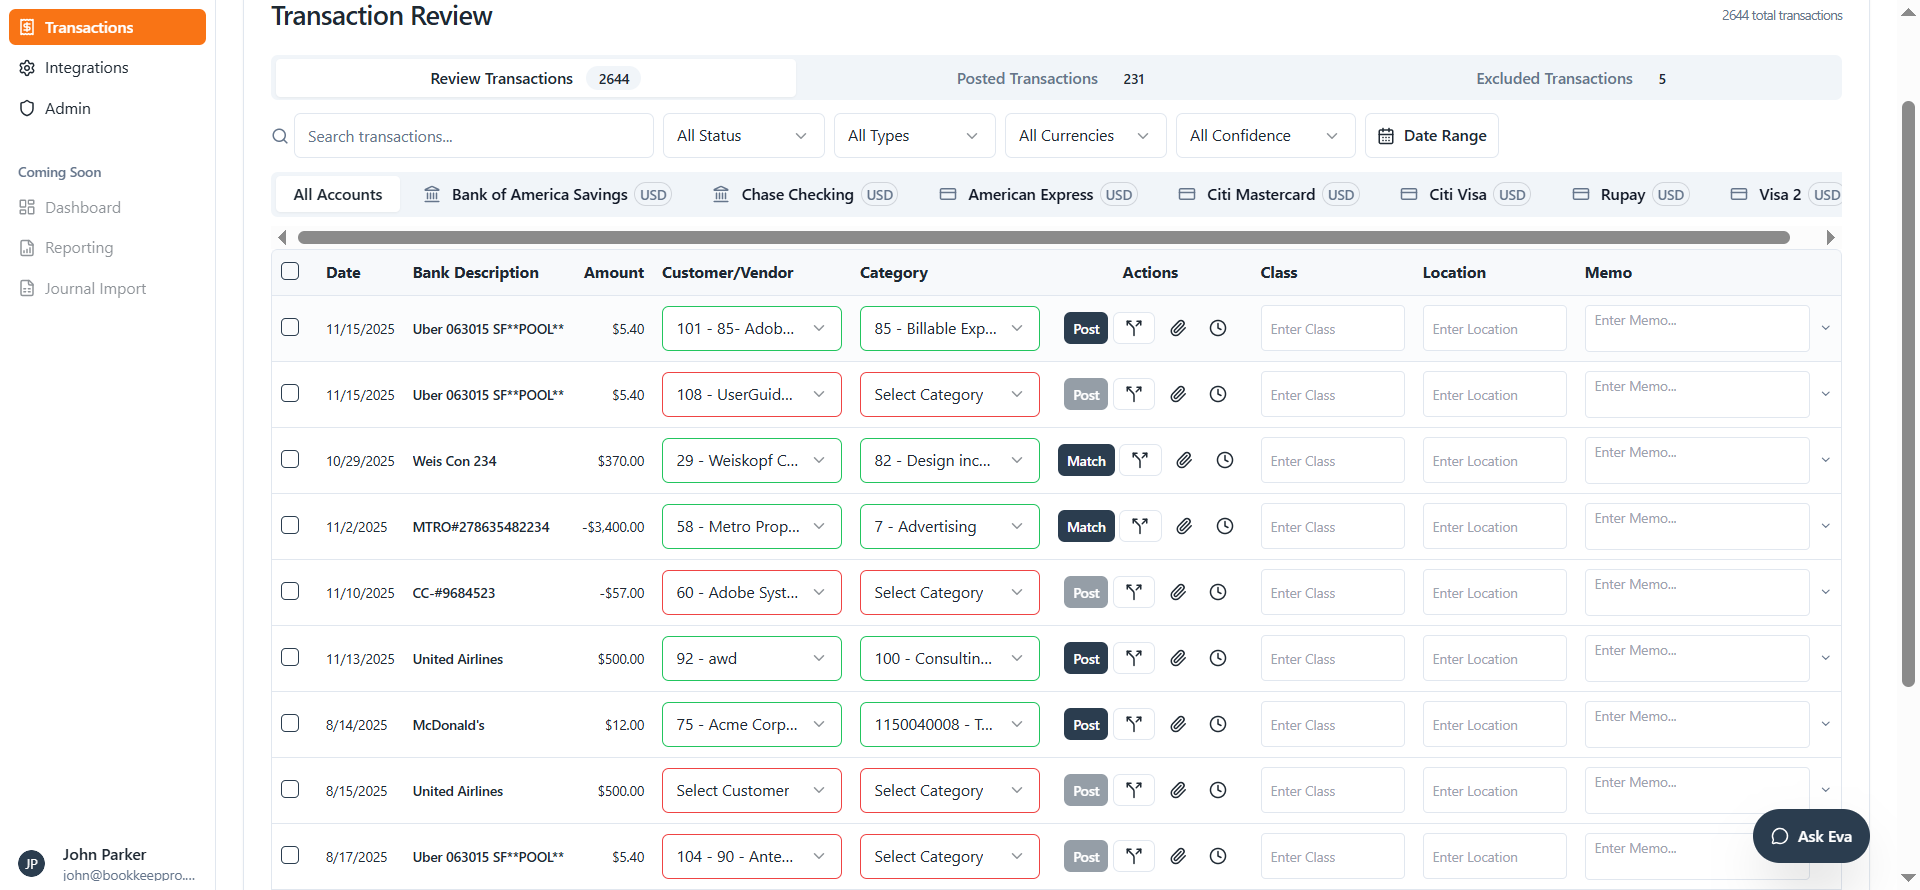
Task: Expand the All Confidence filter dropdown
Action: (1265, 136)
